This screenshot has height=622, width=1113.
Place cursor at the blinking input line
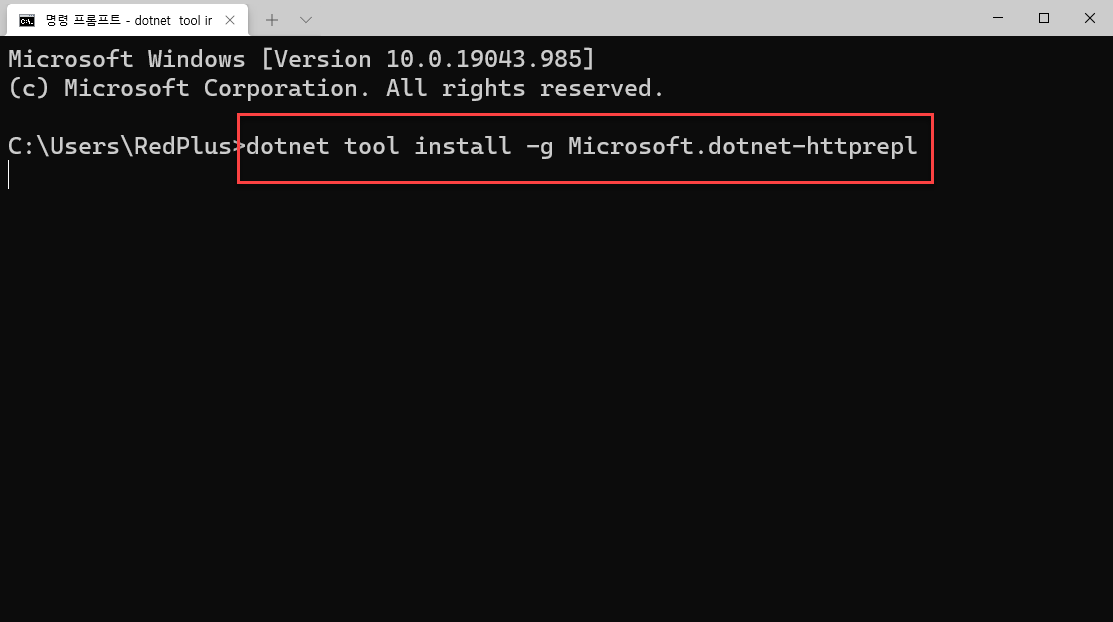[10, 175]
